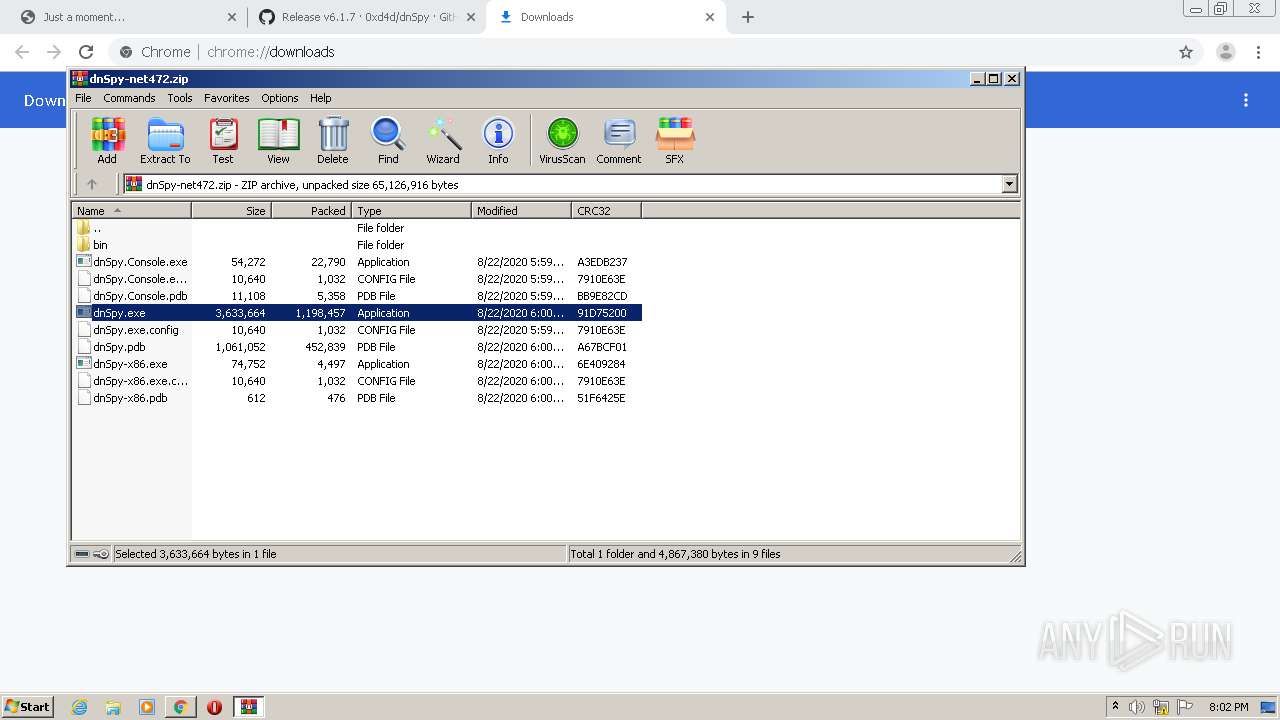The height and width of the screenshot is (720, 1280).
Task: Click the WinRAR taskbar button
Action: (248, 707)
